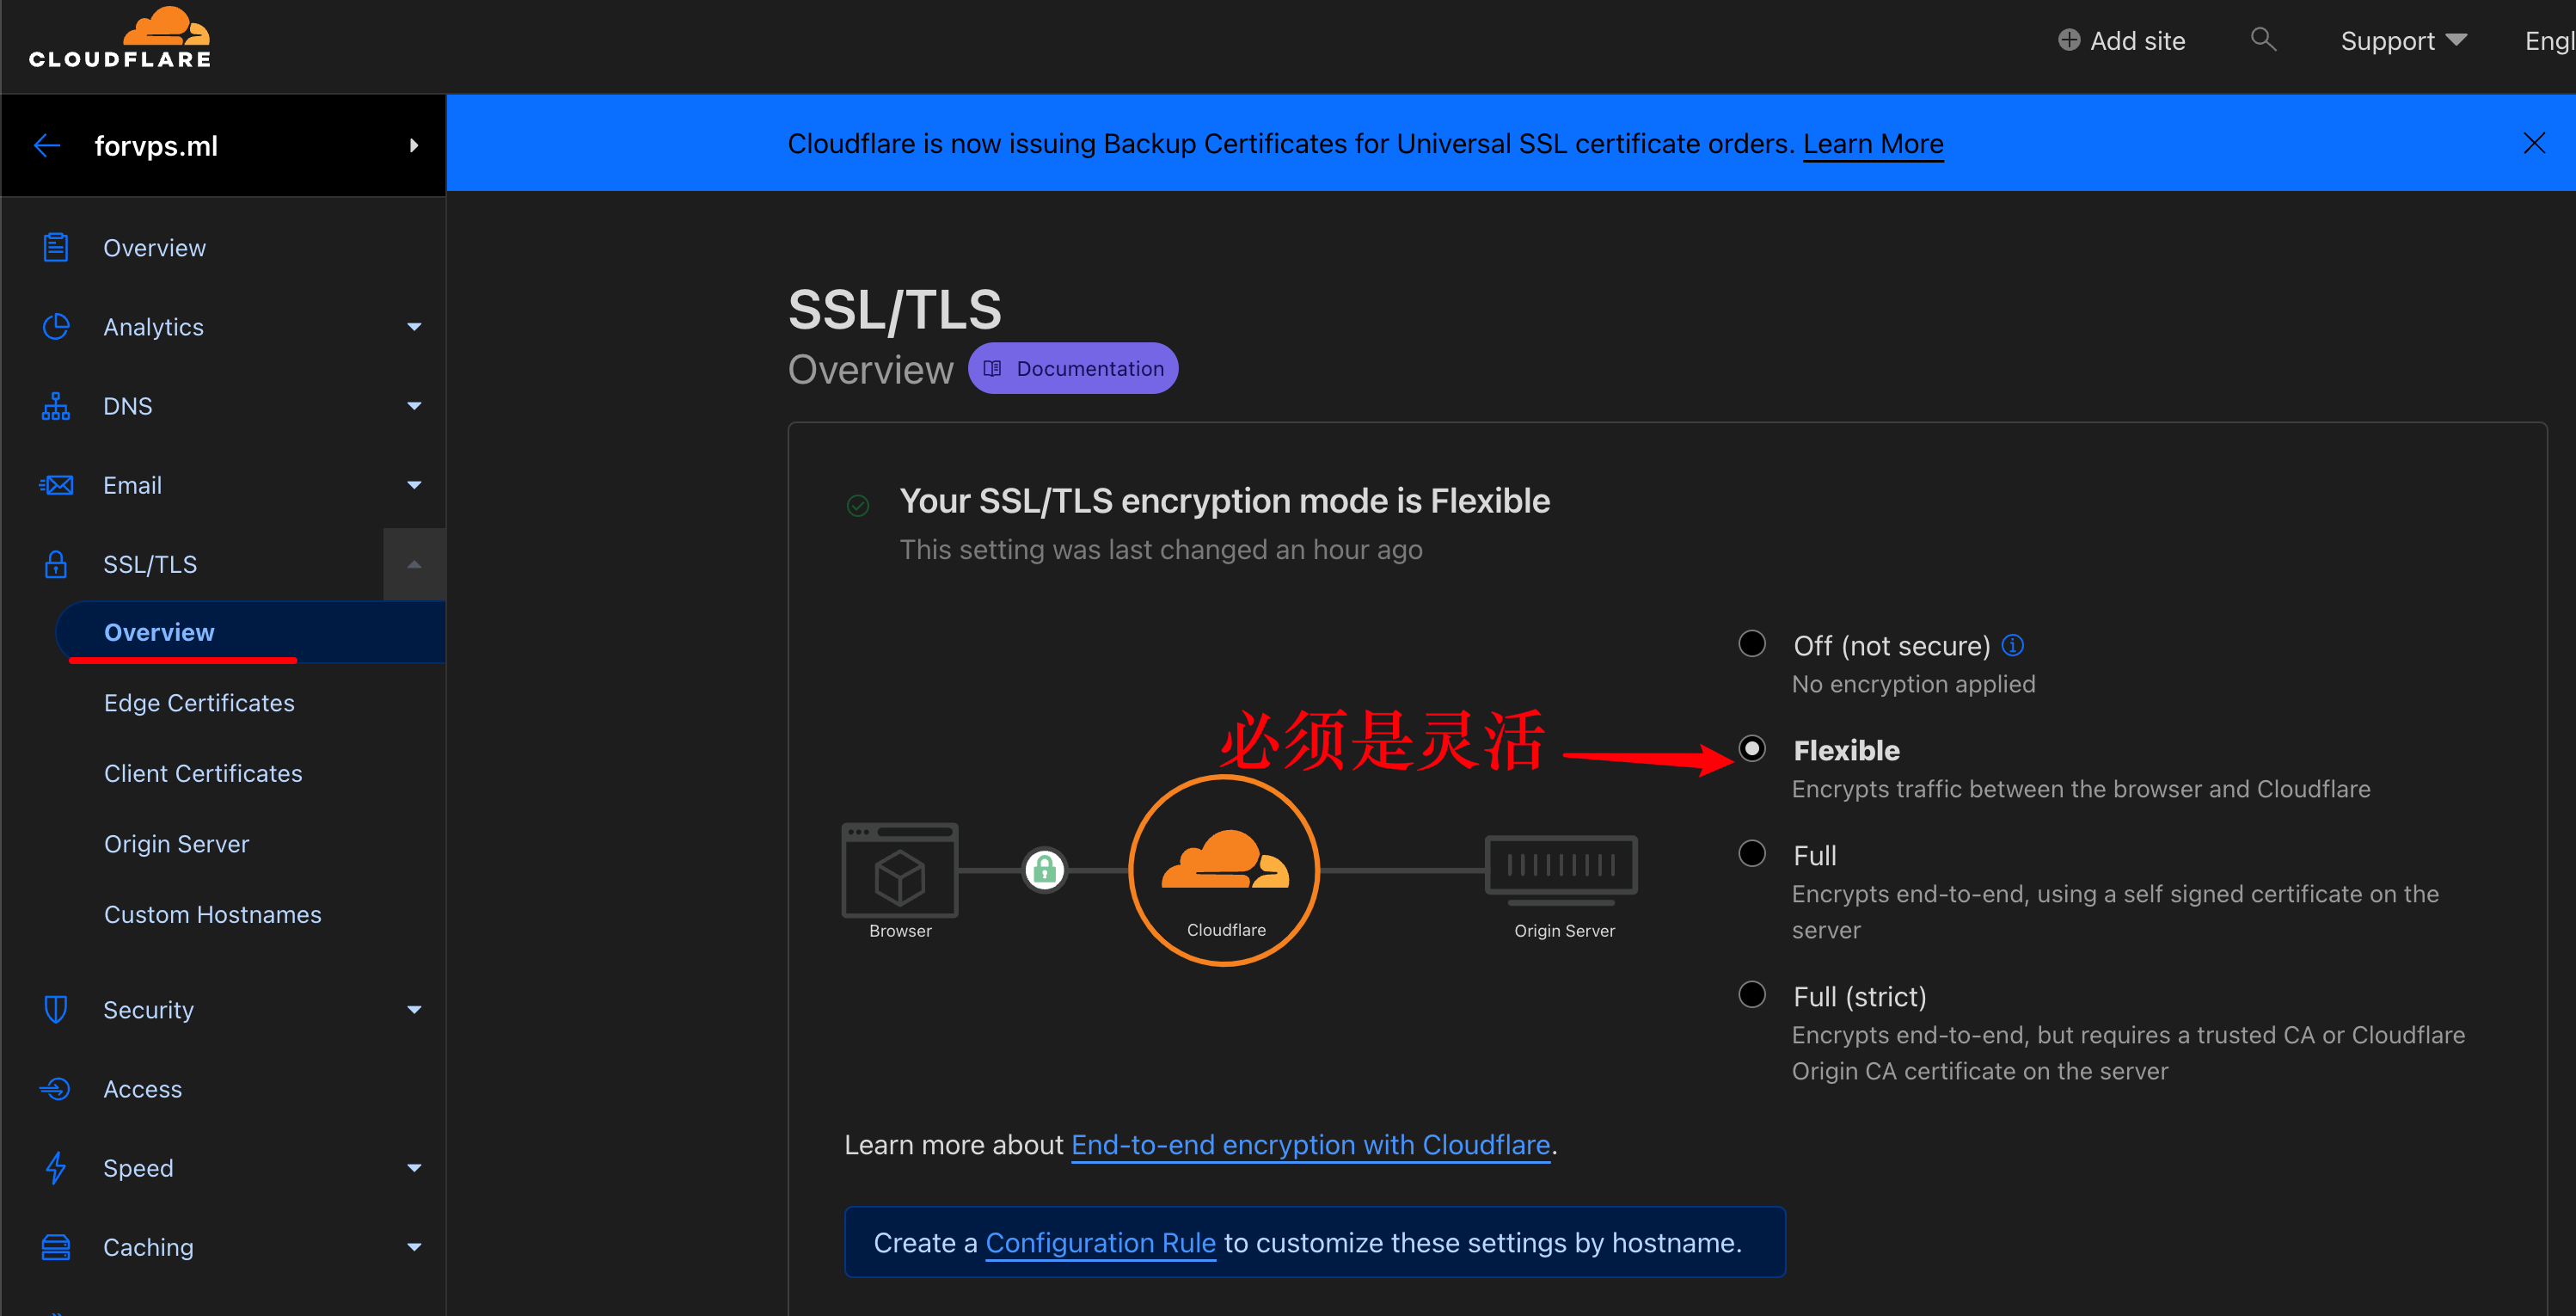Expand the Email sidebar section
Screen dimensions: 2576x1316
coord(414,485)
